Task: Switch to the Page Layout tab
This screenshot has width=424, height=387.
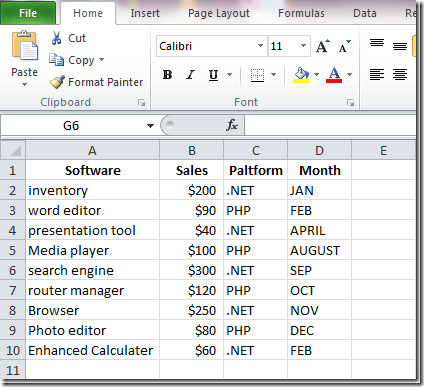Action: 219,13
